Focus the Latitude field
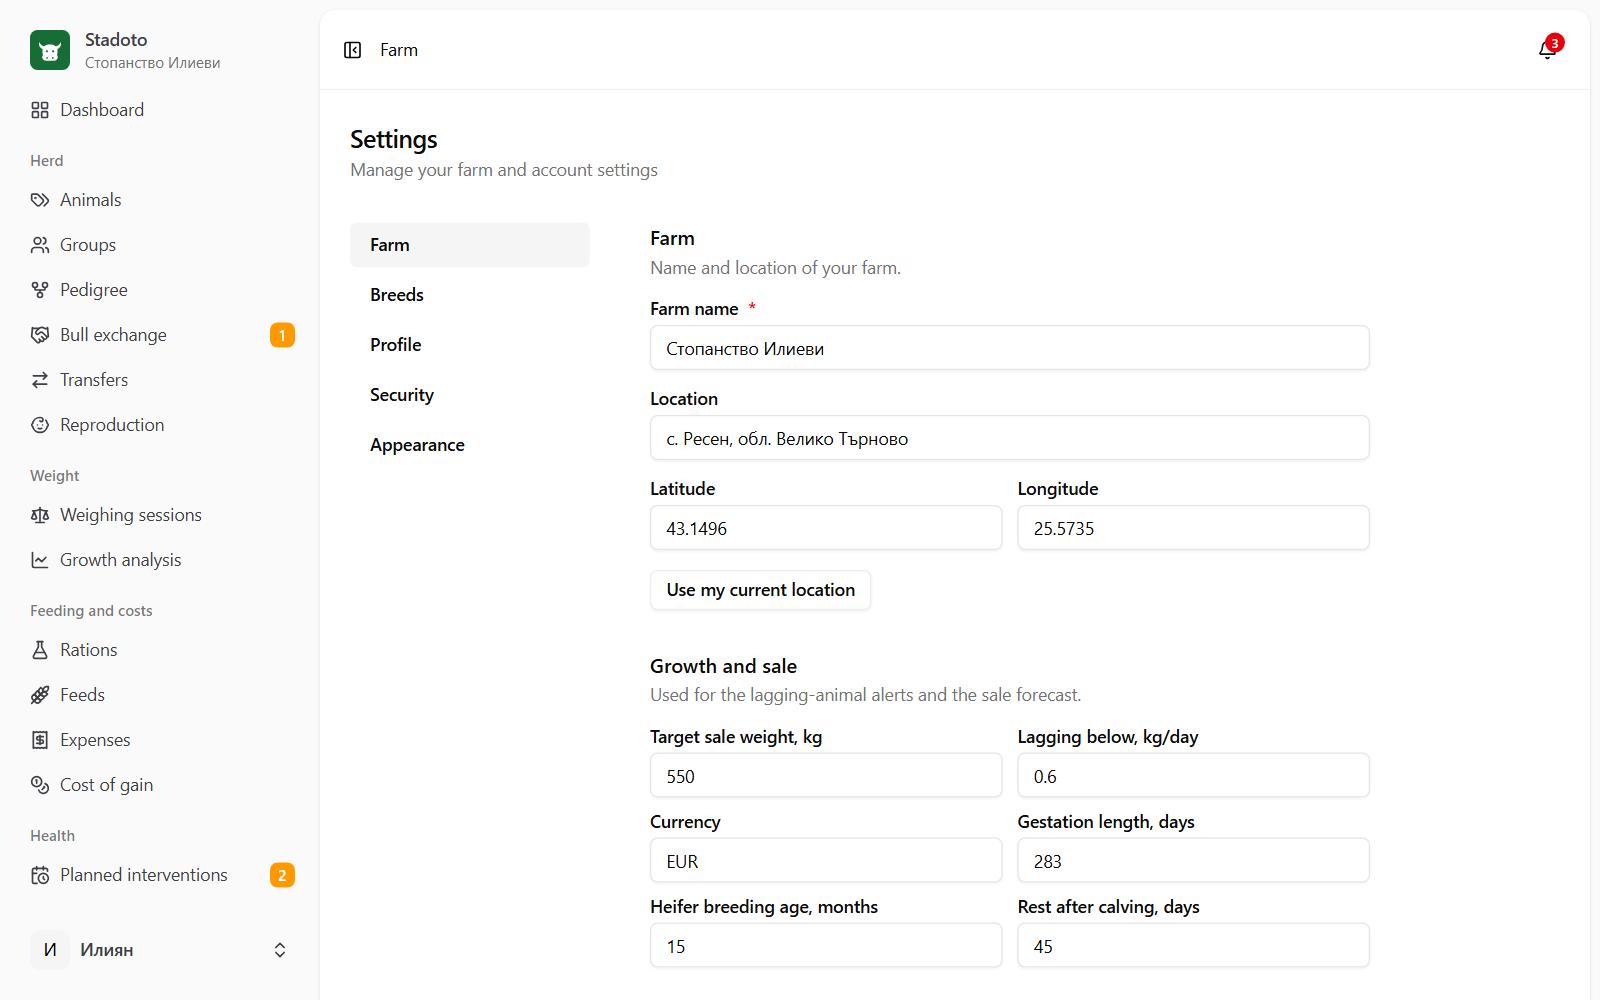The width and height of the screenshot is (1600, 1000). pyautogui.click(x=826, y=528)
